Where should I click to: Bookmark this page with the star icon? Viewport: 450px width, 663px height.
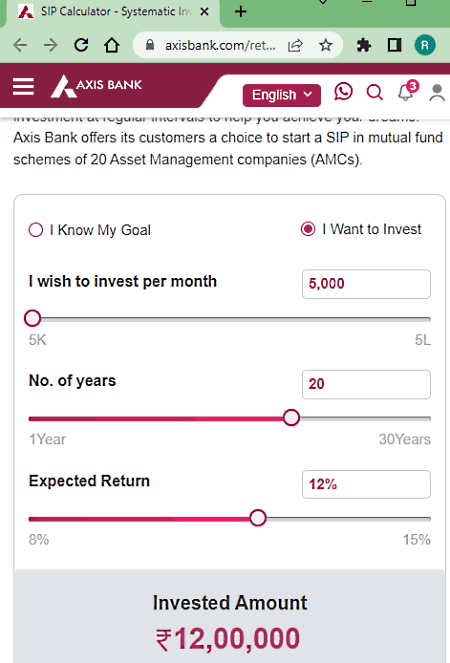pyautogui.click(x=325, y=45)
